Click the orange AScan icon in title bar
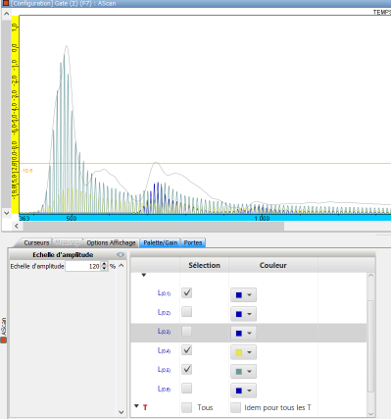The image size is (391, 419). point(5,3)
